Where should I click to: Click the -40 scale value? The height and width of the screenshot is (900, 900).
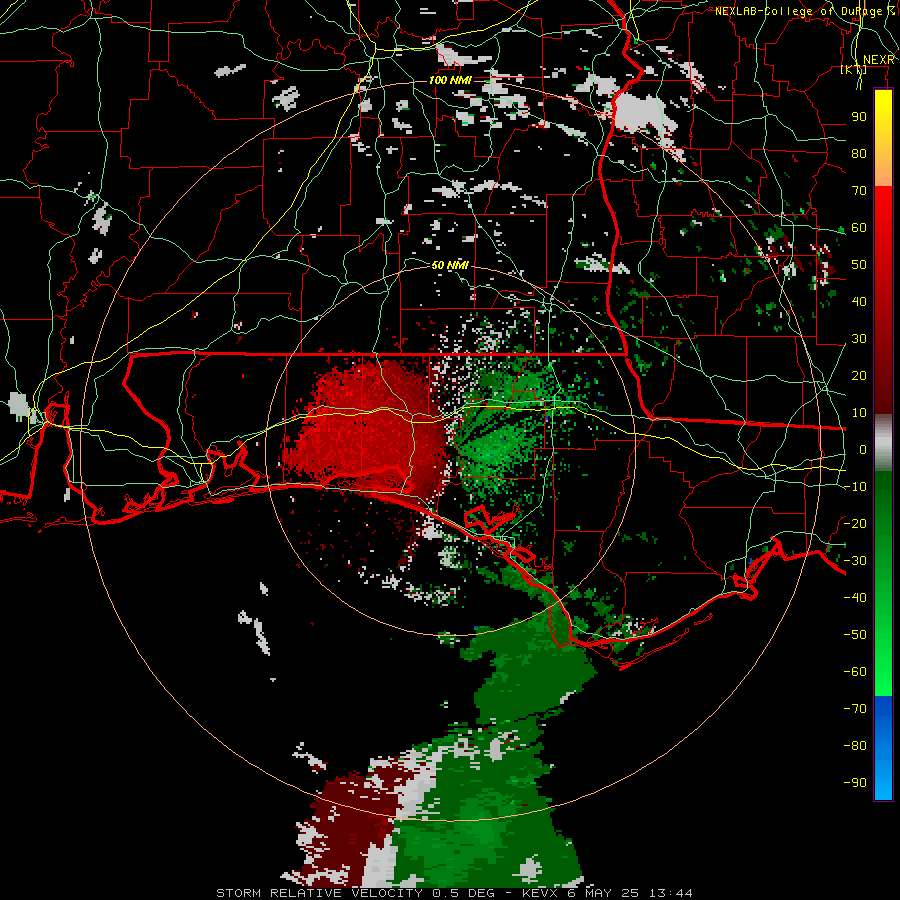coord(855,598)
